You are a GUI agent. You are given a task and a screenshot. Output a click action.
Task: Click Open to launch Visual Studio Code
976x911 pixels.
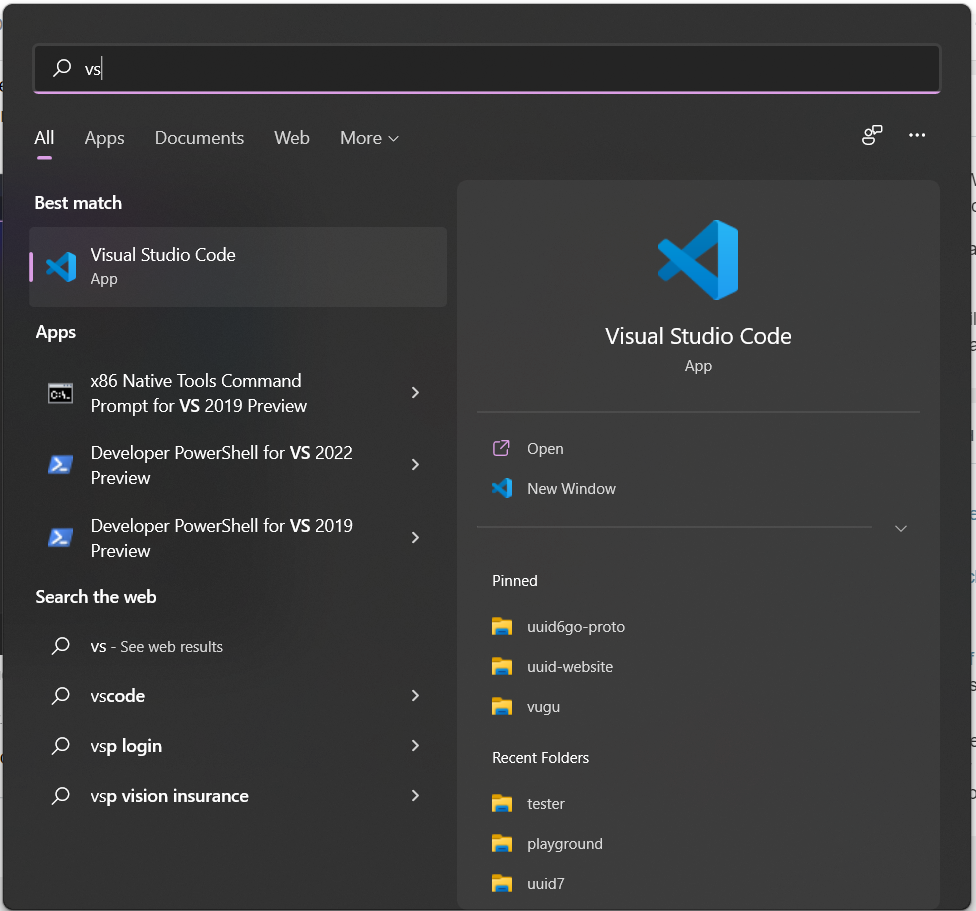point(545,449)
